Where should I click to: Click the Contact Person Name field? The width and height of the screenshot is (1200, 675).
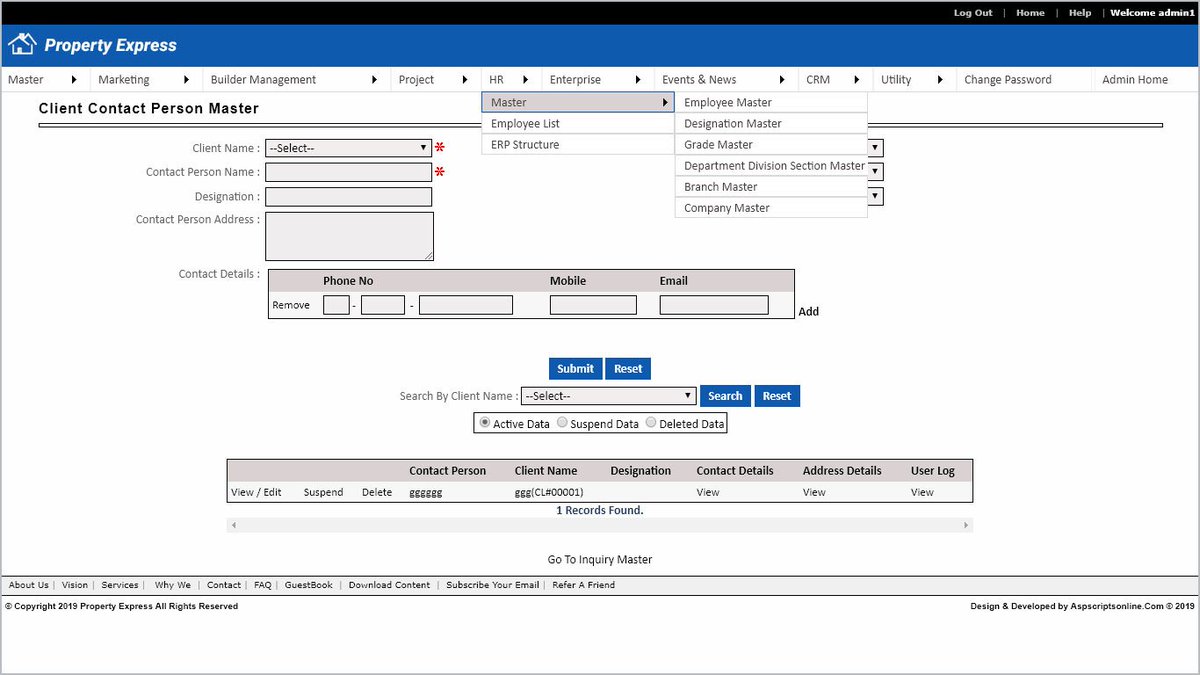pos(348,172)
